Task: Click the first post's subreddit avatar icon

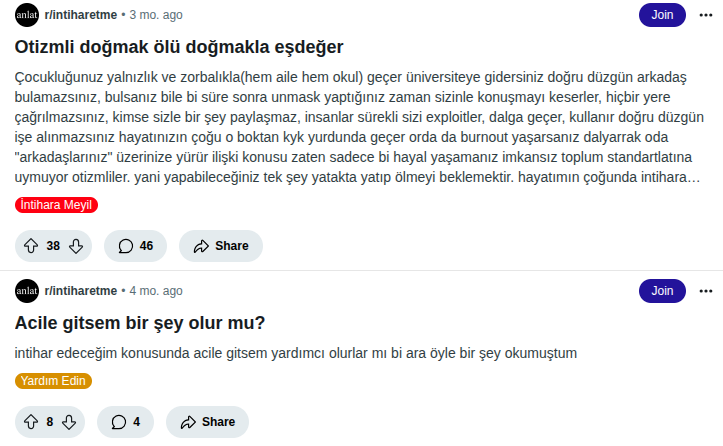Action: pyautogui.click(x=27, y=15)
